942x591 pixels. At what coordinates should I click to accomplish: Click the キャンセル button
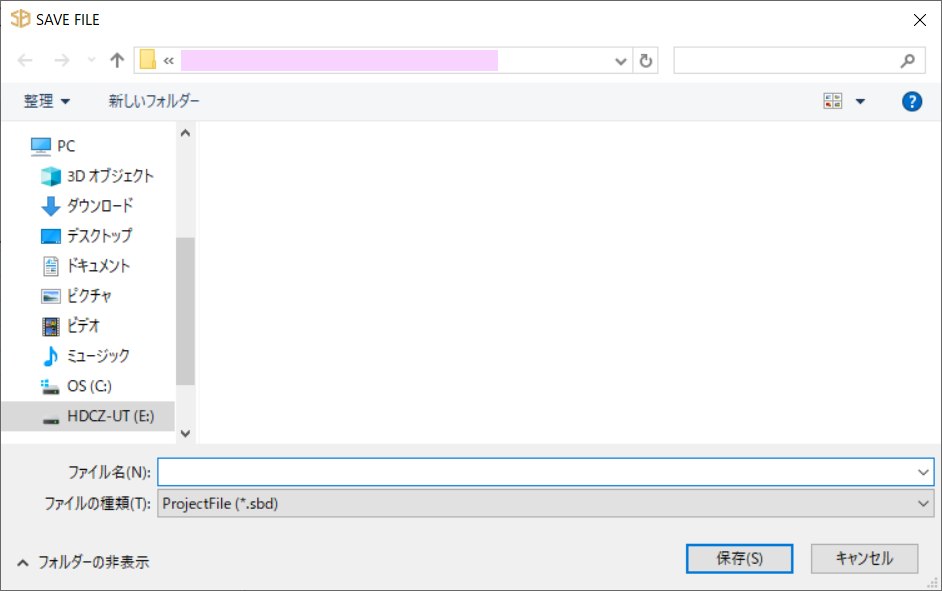(x=864, y=558)
